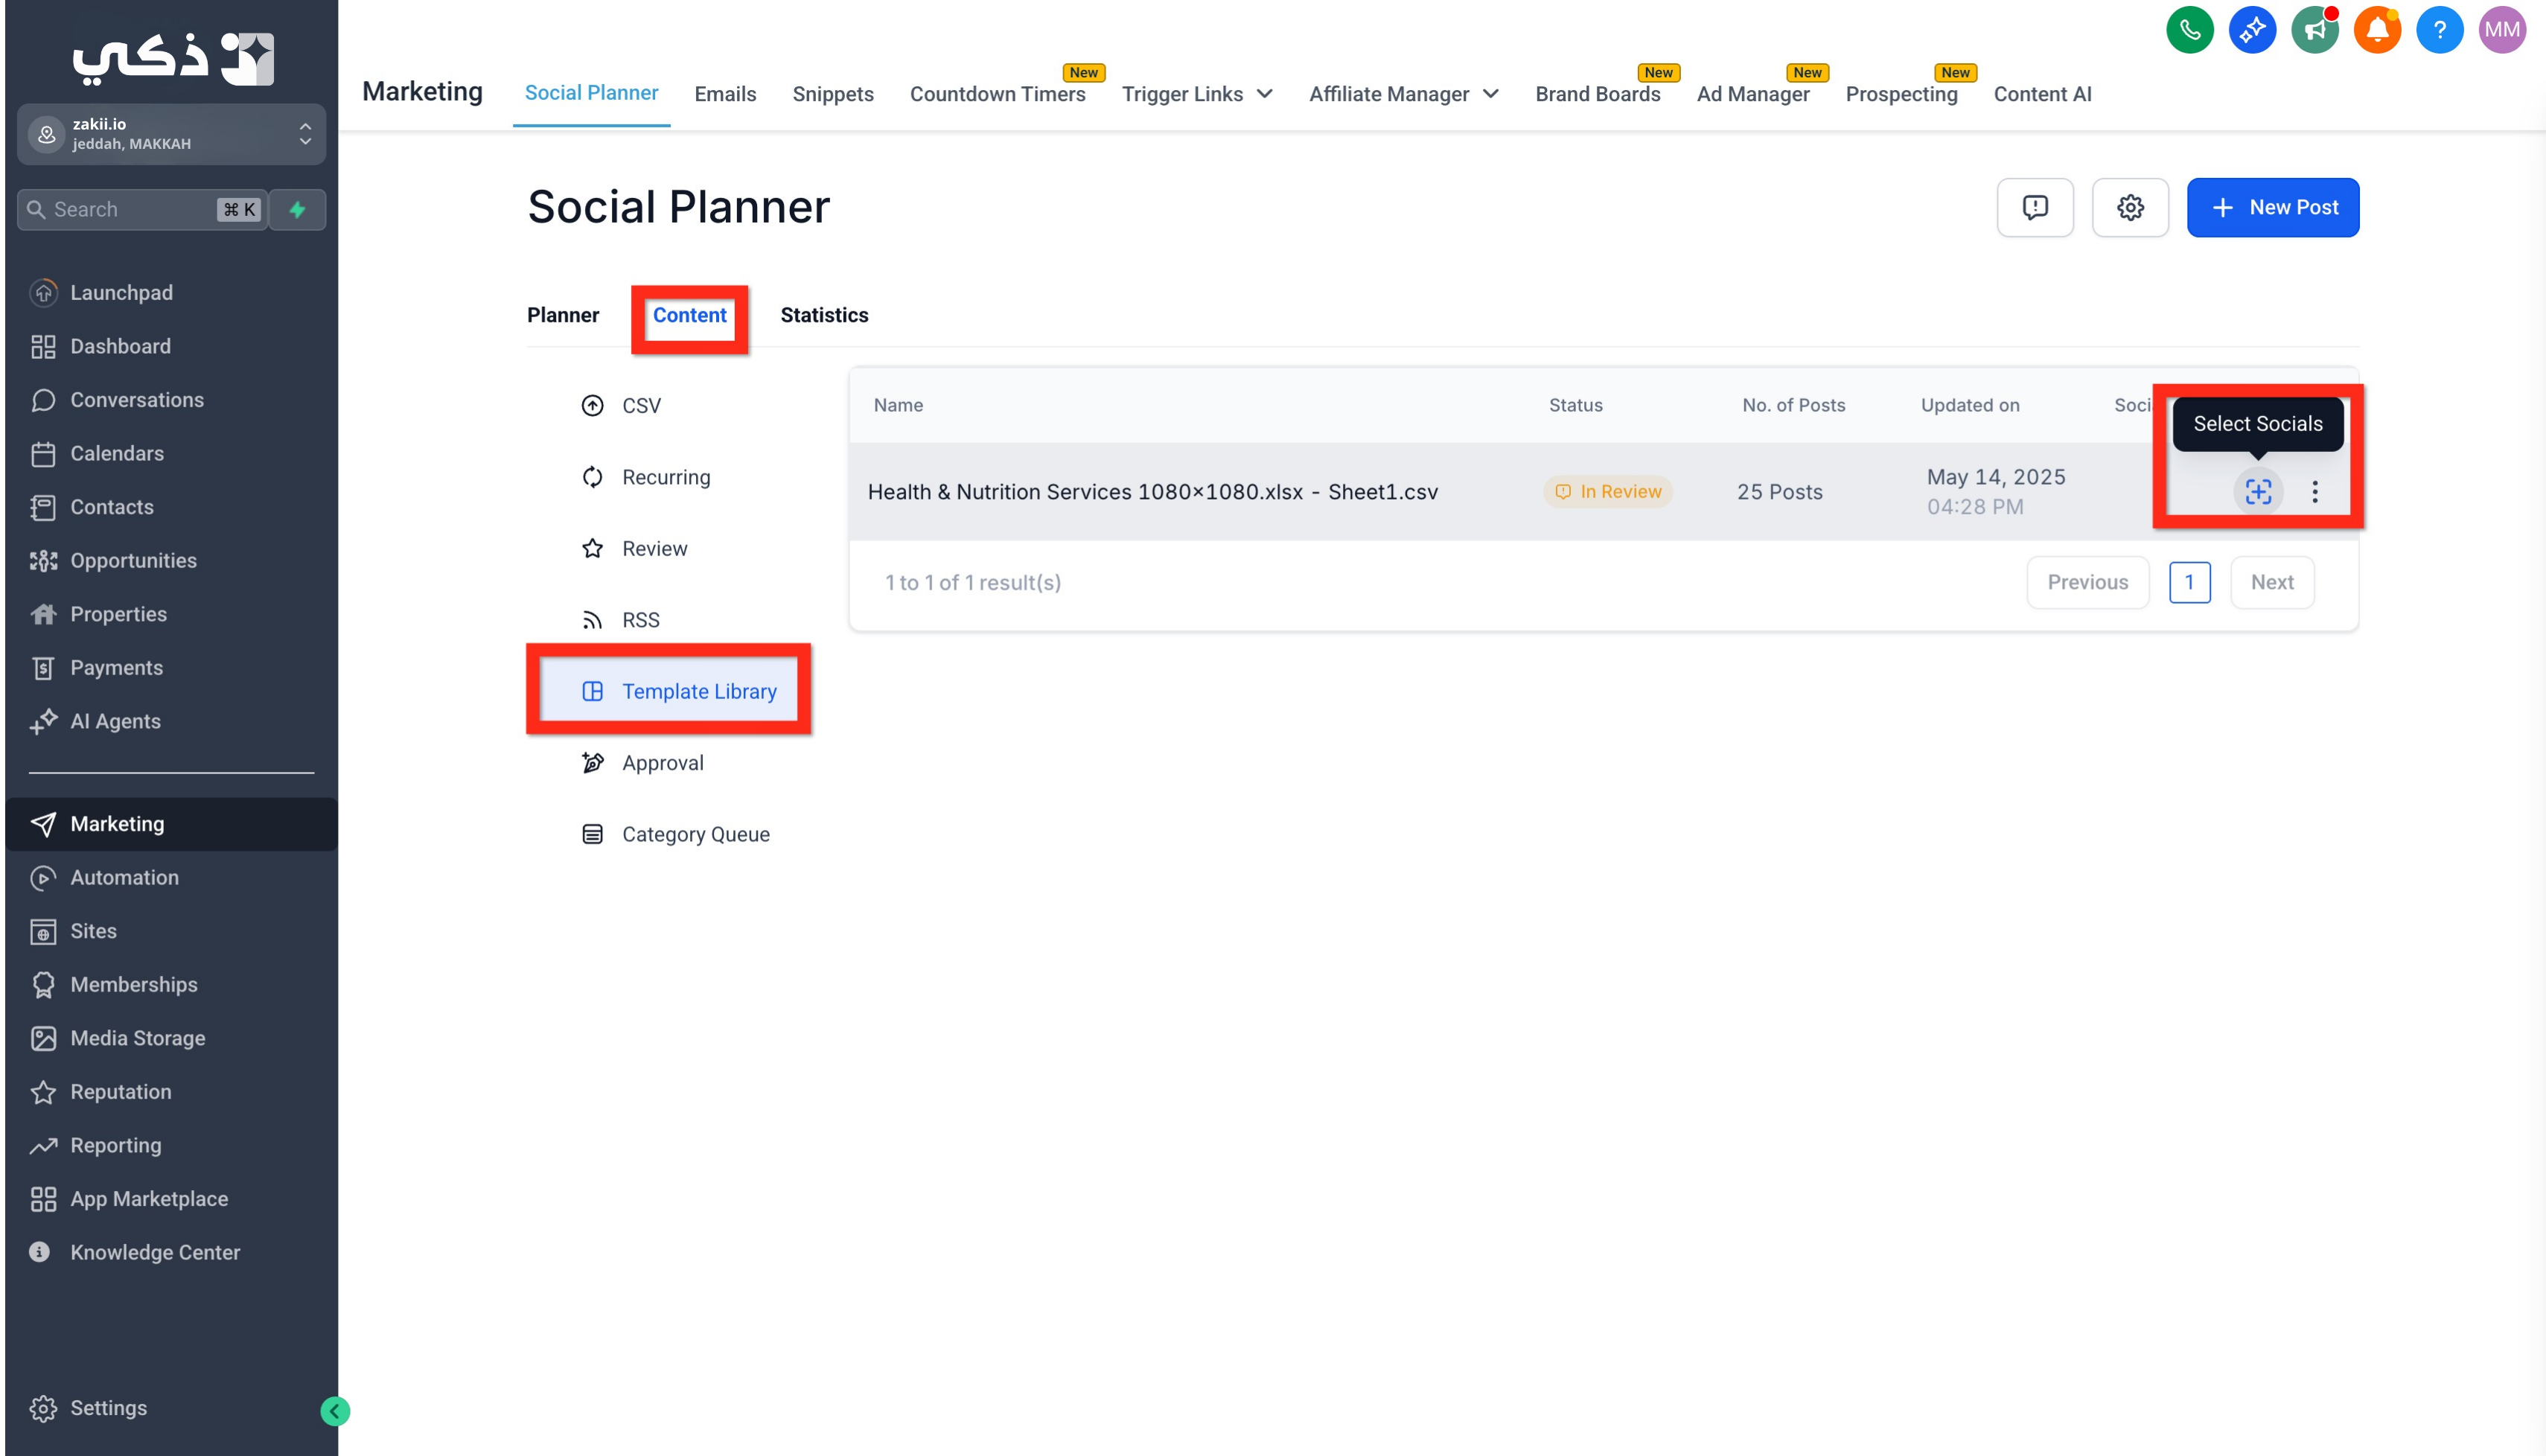Open the feedback message icon button
Screen dimensions: 2546x1456
[2034, 207]
